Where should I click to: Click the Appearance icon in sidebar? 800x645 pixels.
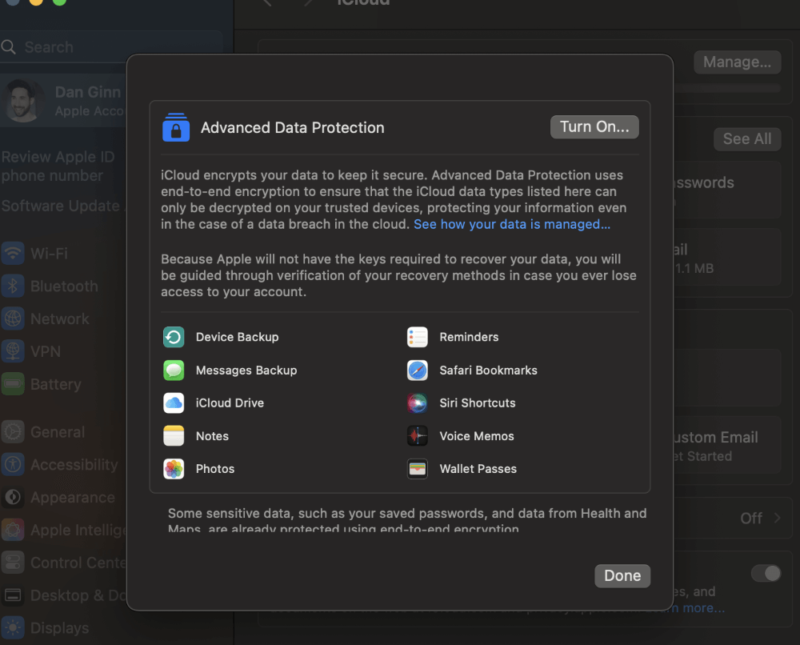click(x=13, y=497)
